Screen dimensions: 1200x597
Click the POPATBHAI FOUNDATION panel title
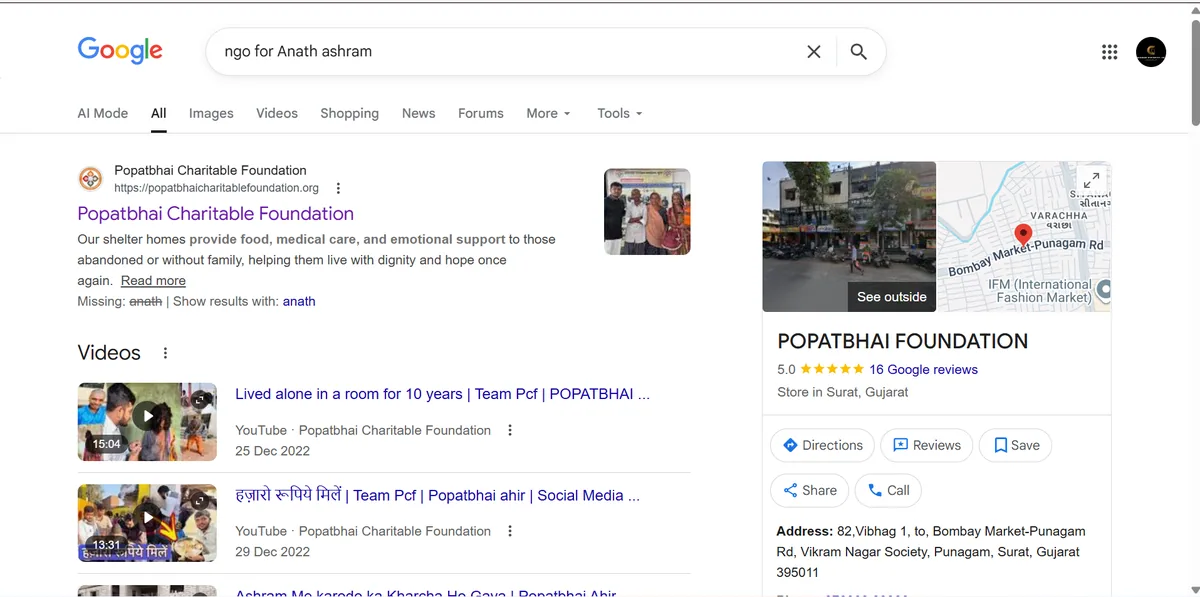pos(903,341)
